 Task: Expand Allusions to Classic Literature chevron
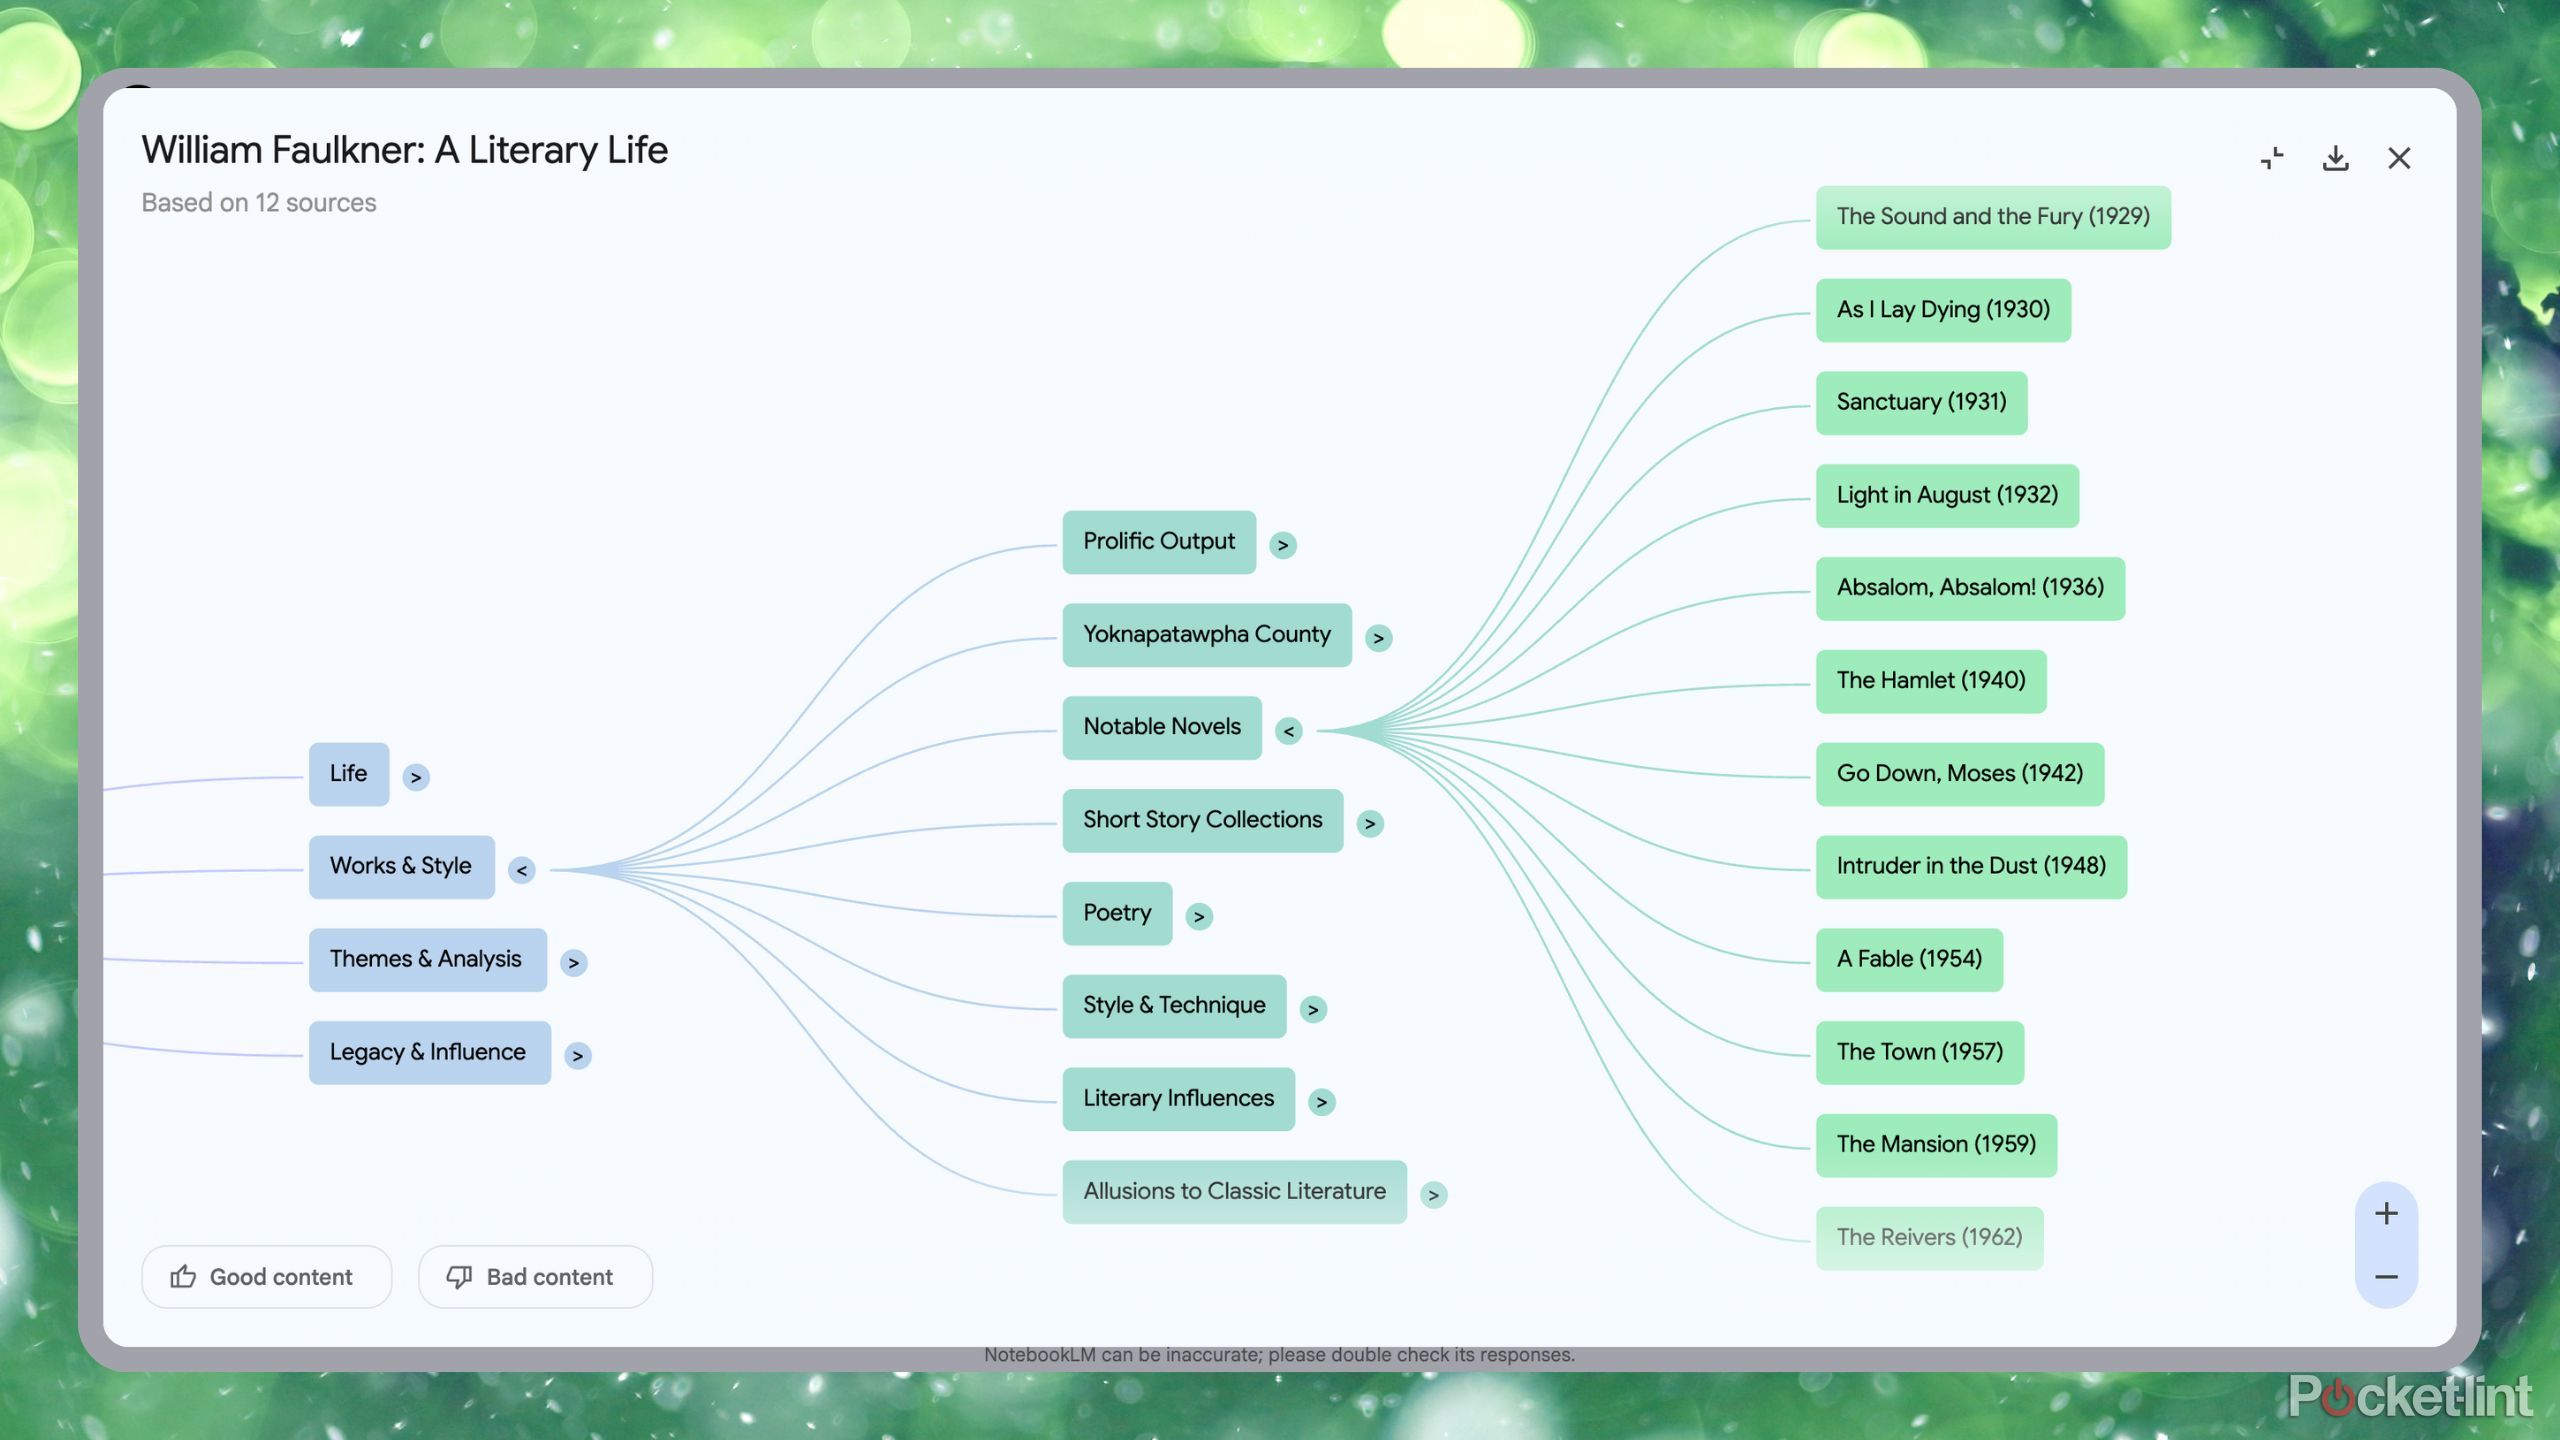pyautogui.click(x=1433, y=1194)
